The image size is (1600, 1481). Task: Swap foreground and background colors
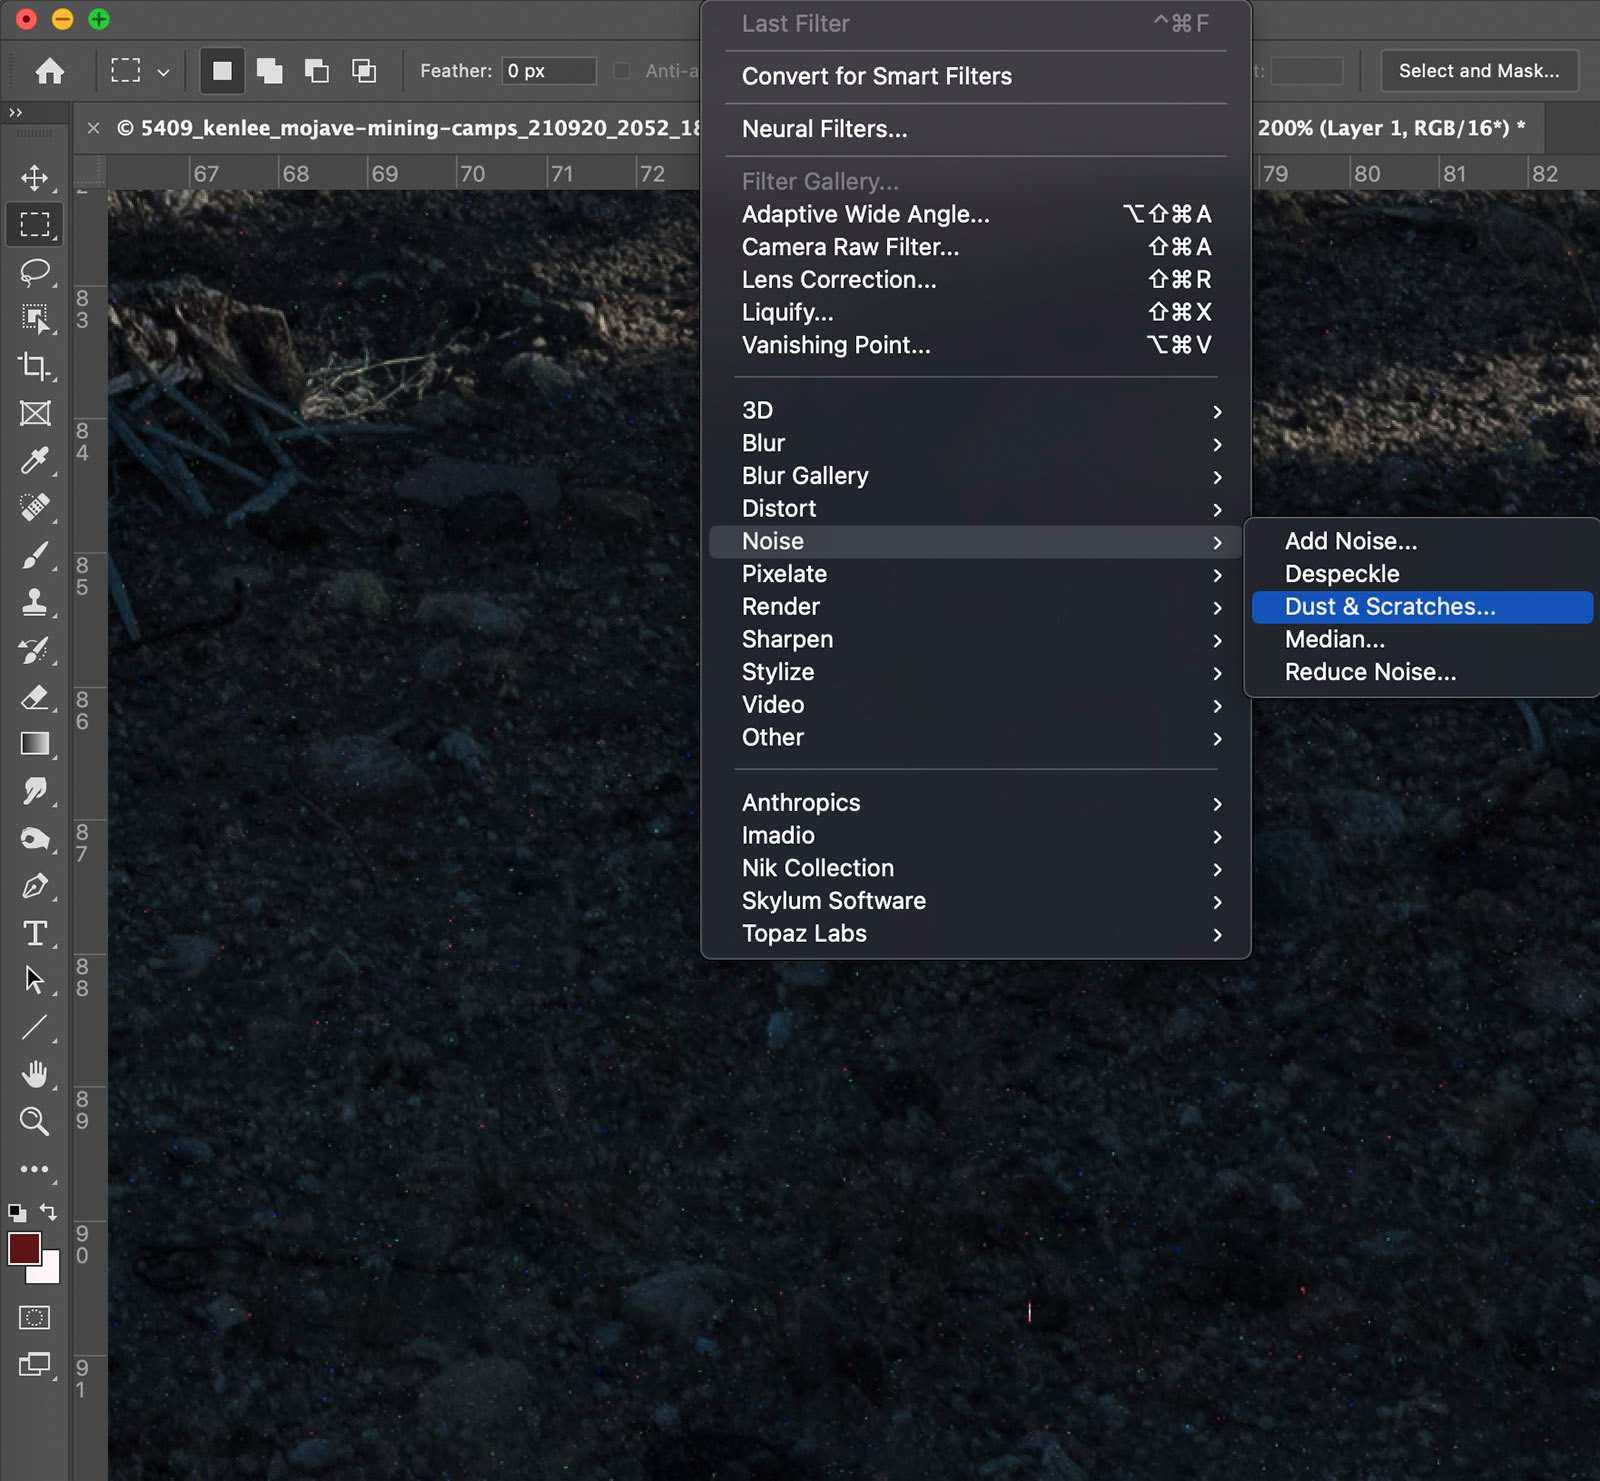tap(48, 1212)
